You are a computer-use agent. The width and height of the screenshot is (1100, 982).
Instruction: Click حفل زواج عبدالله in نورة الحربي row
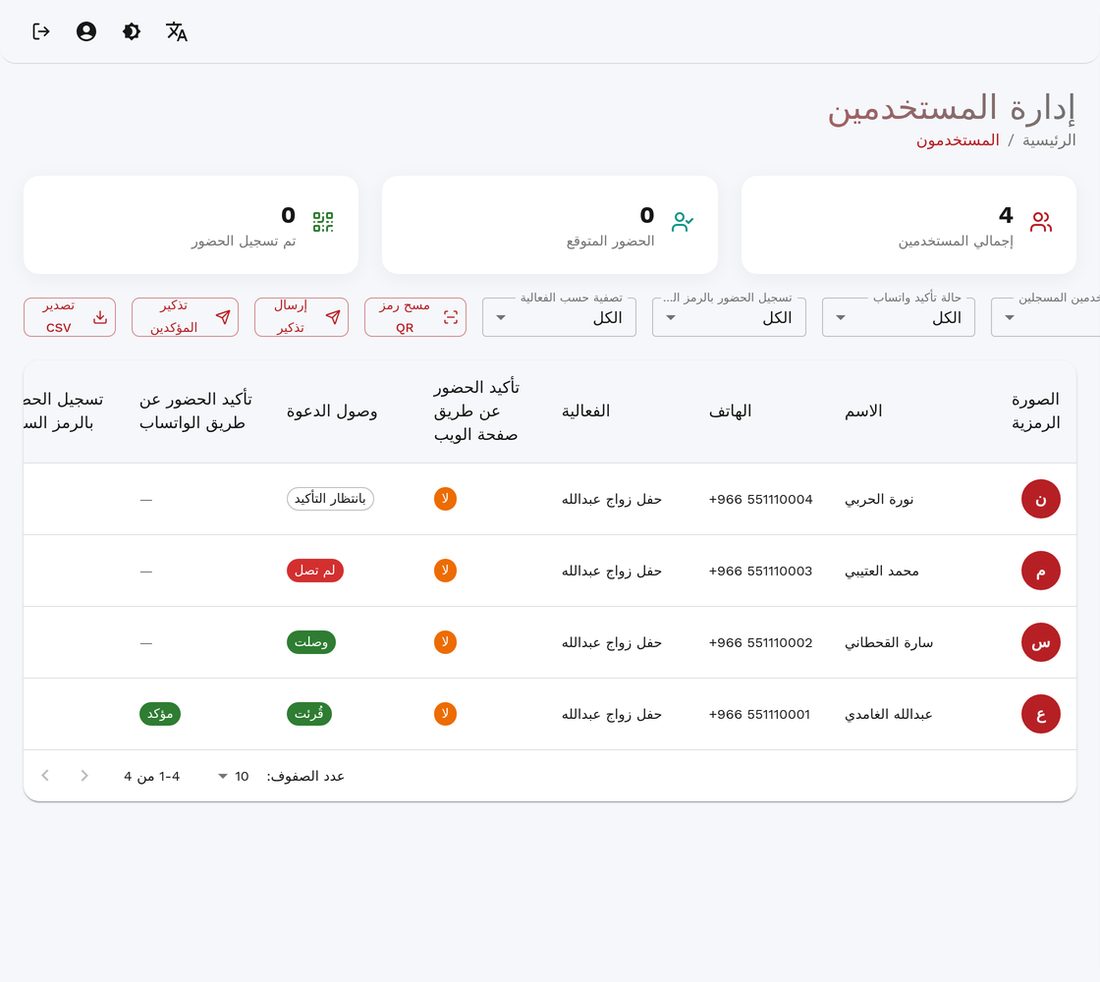(x=612, y=499)
